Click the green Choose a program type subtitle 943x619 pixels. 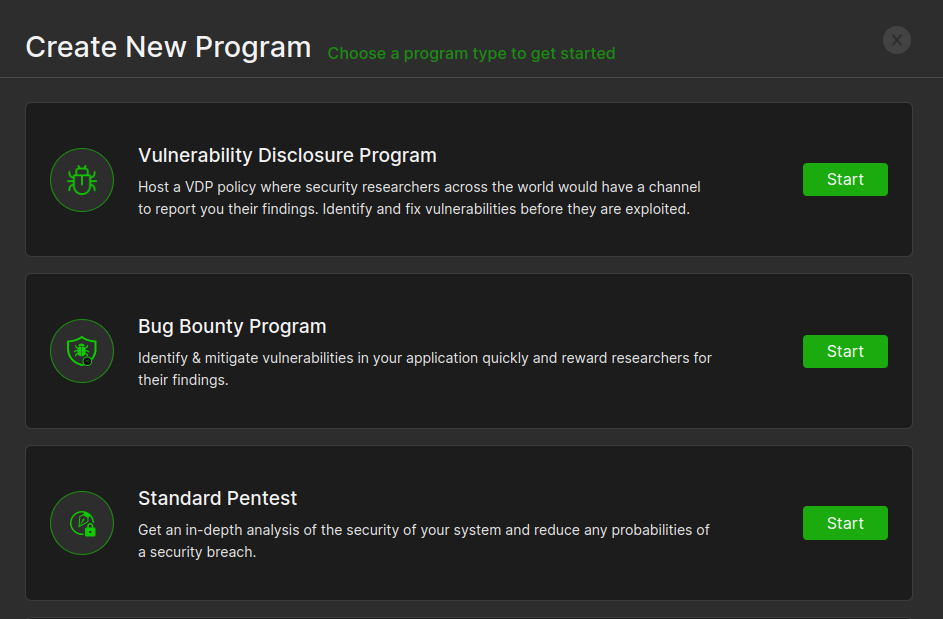471,53
